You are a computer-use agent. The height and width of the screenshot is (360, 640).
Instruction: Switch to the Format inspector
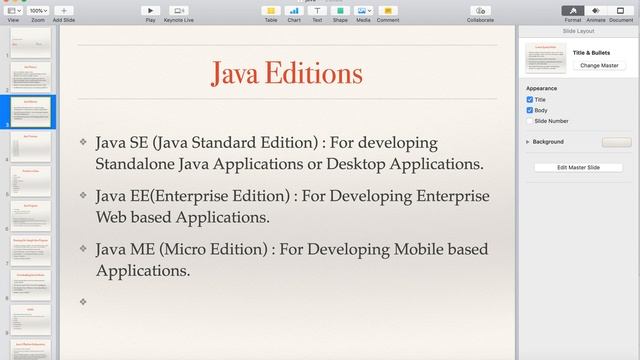(x=573, y=11)
